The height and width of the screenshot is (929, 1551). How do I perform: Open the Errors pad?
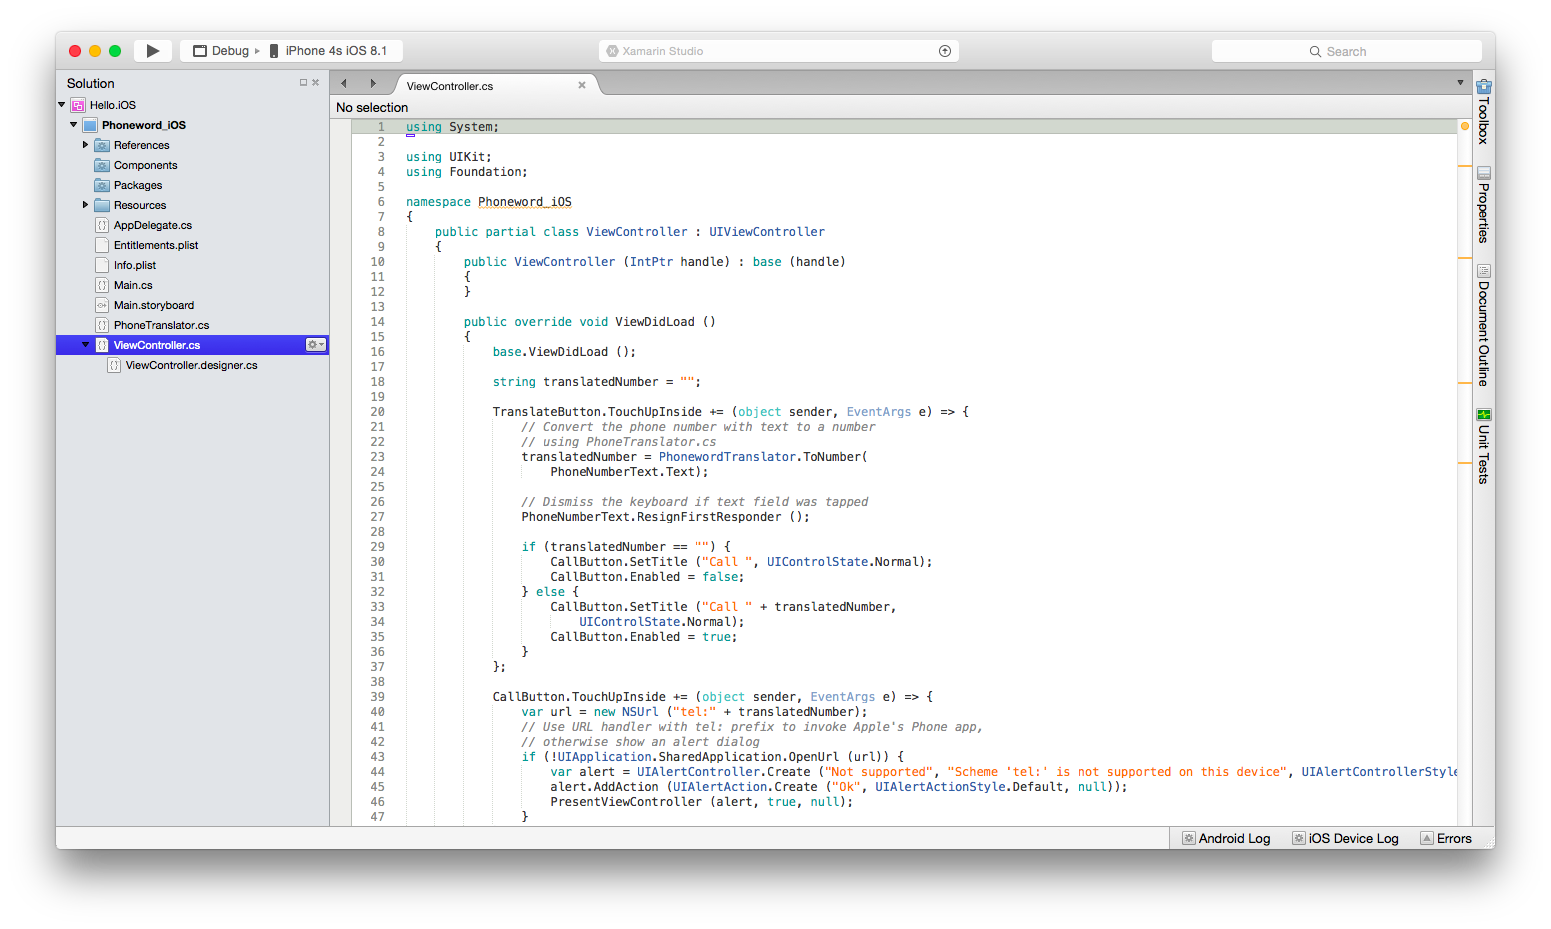click(1446, 838)
